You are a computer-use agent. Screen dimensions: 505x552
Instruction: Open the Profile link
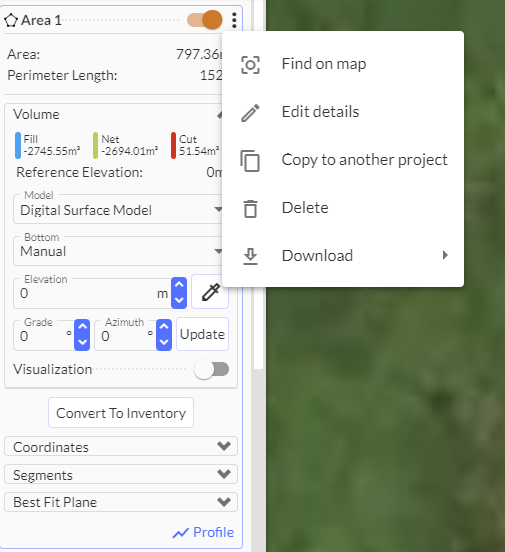point(203,532)
